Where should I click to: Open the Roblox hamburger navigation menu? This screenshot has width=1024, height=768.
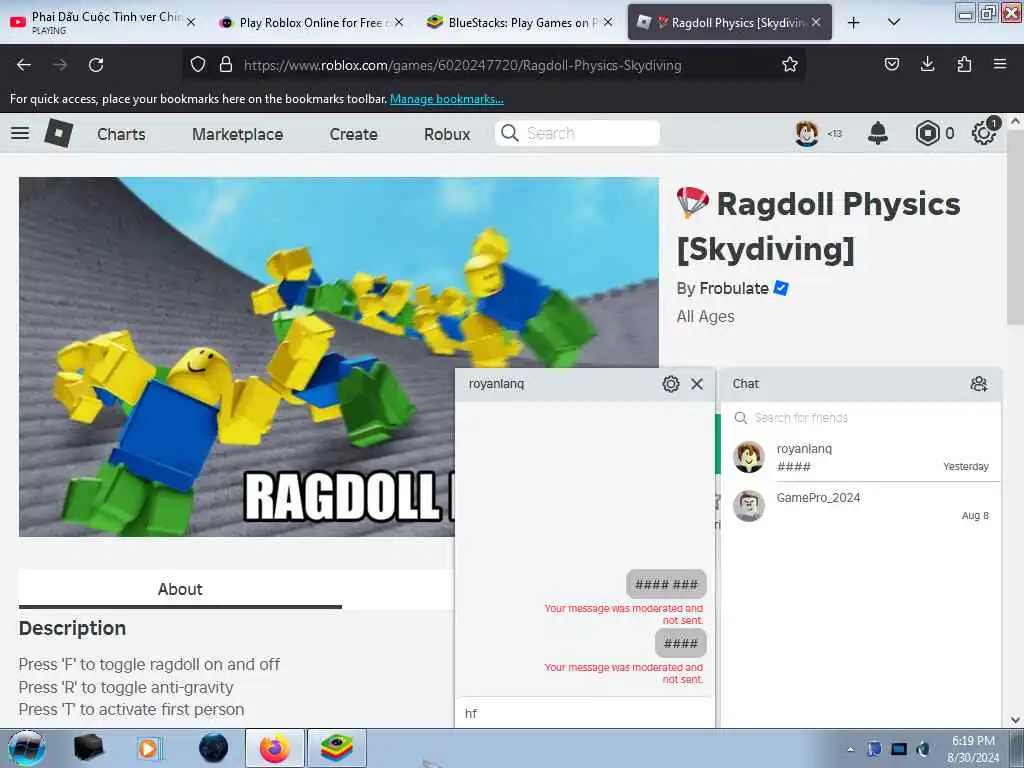click(20, 133)
